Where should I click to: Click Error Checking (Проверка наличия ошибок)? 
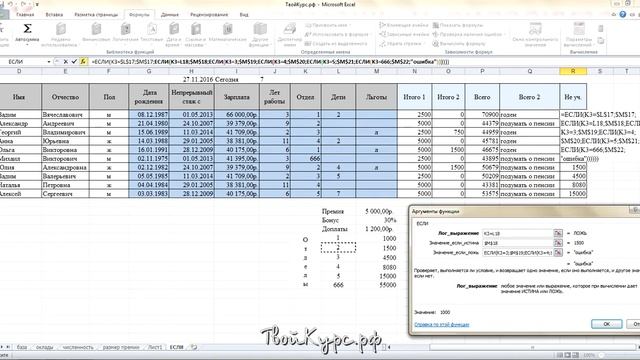click(x=469, y=34)
